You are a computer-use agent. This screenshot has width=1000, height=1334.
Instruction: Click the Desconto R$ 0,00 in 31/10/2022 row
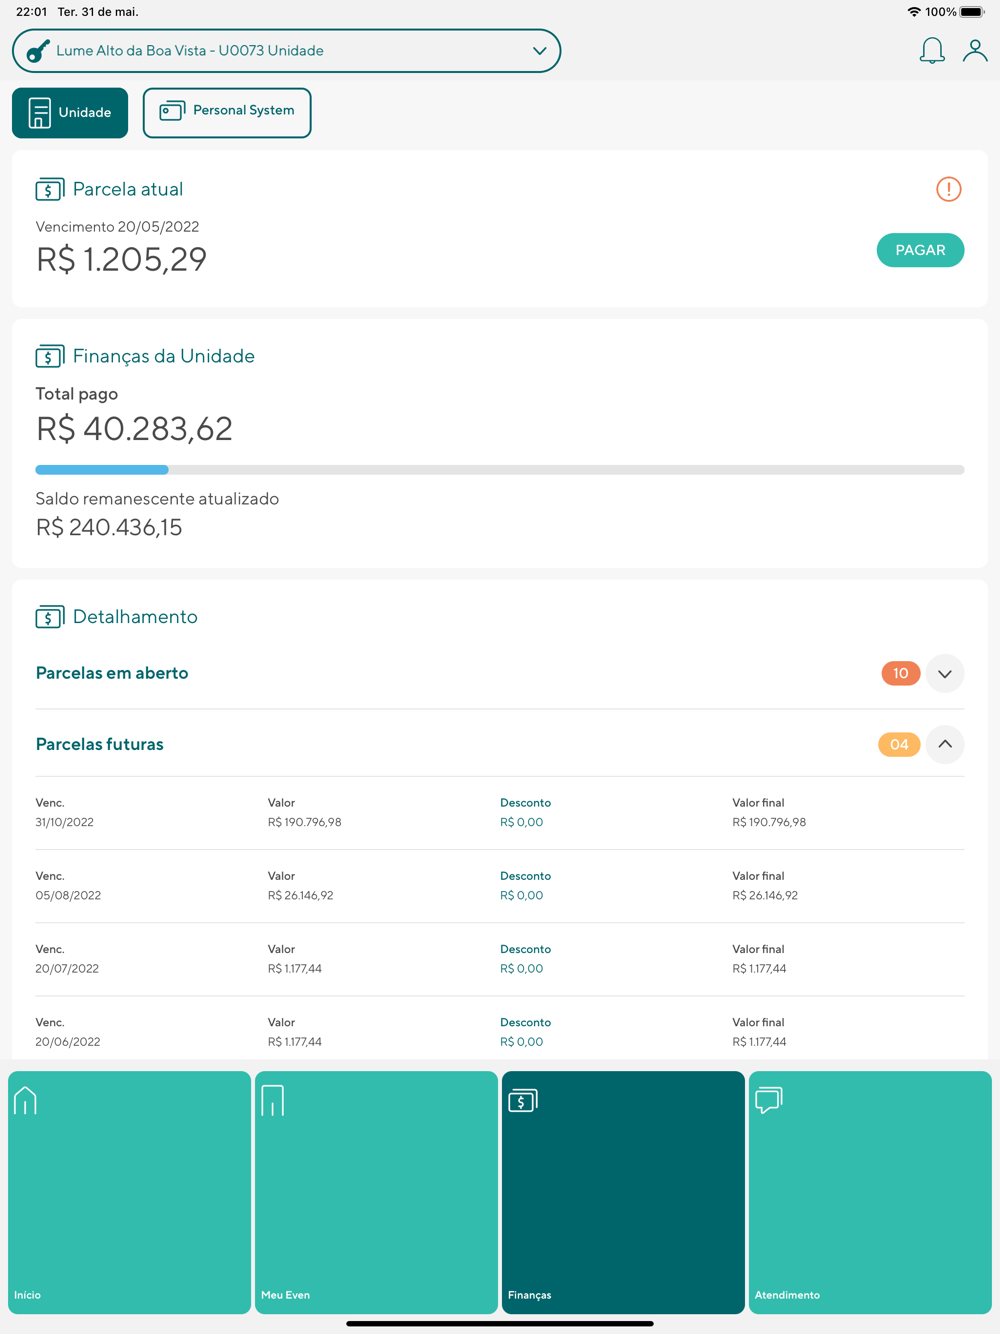(522, 822)
